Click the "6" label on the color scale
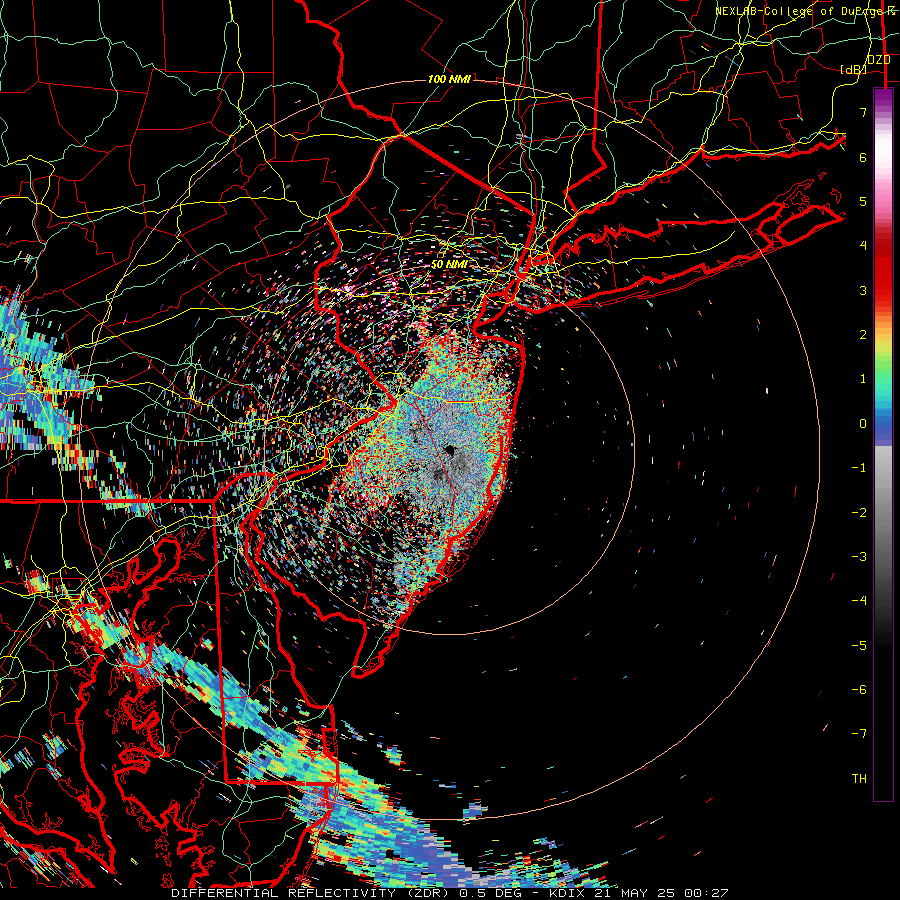This screenshot has height=900, width=900. (x=863, y=157)
